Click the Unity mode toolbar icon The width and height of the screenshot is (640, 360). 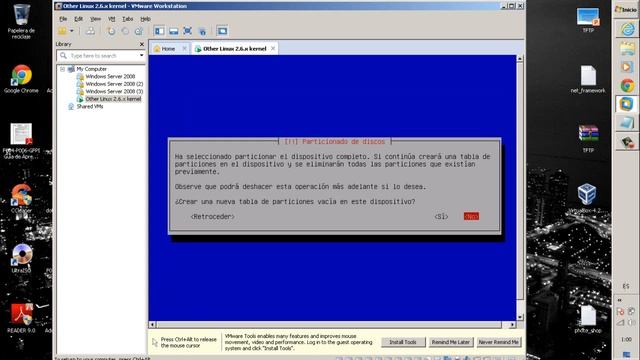tap(202, 31)
